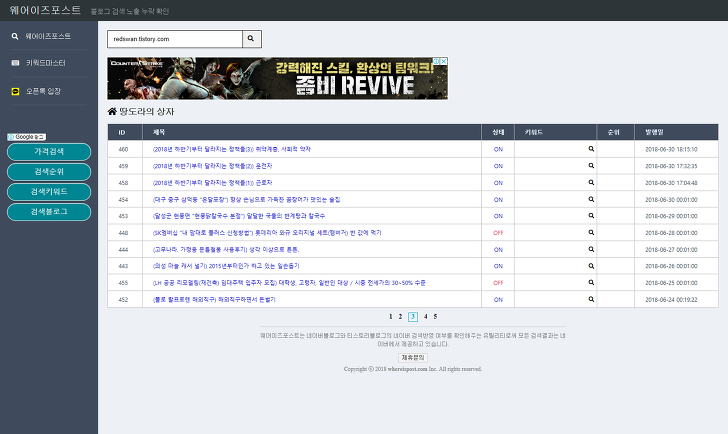Open keyword search icon in row 459
The height and width of the screenshot is (434, 728).
591,166
